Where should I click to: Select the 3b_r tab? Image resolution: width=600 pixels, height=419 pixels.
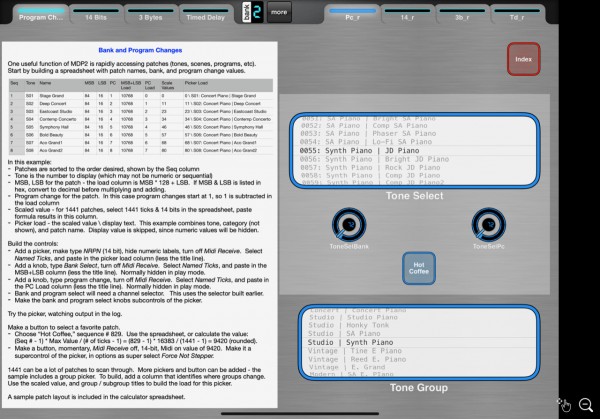(x=462, y=14)
